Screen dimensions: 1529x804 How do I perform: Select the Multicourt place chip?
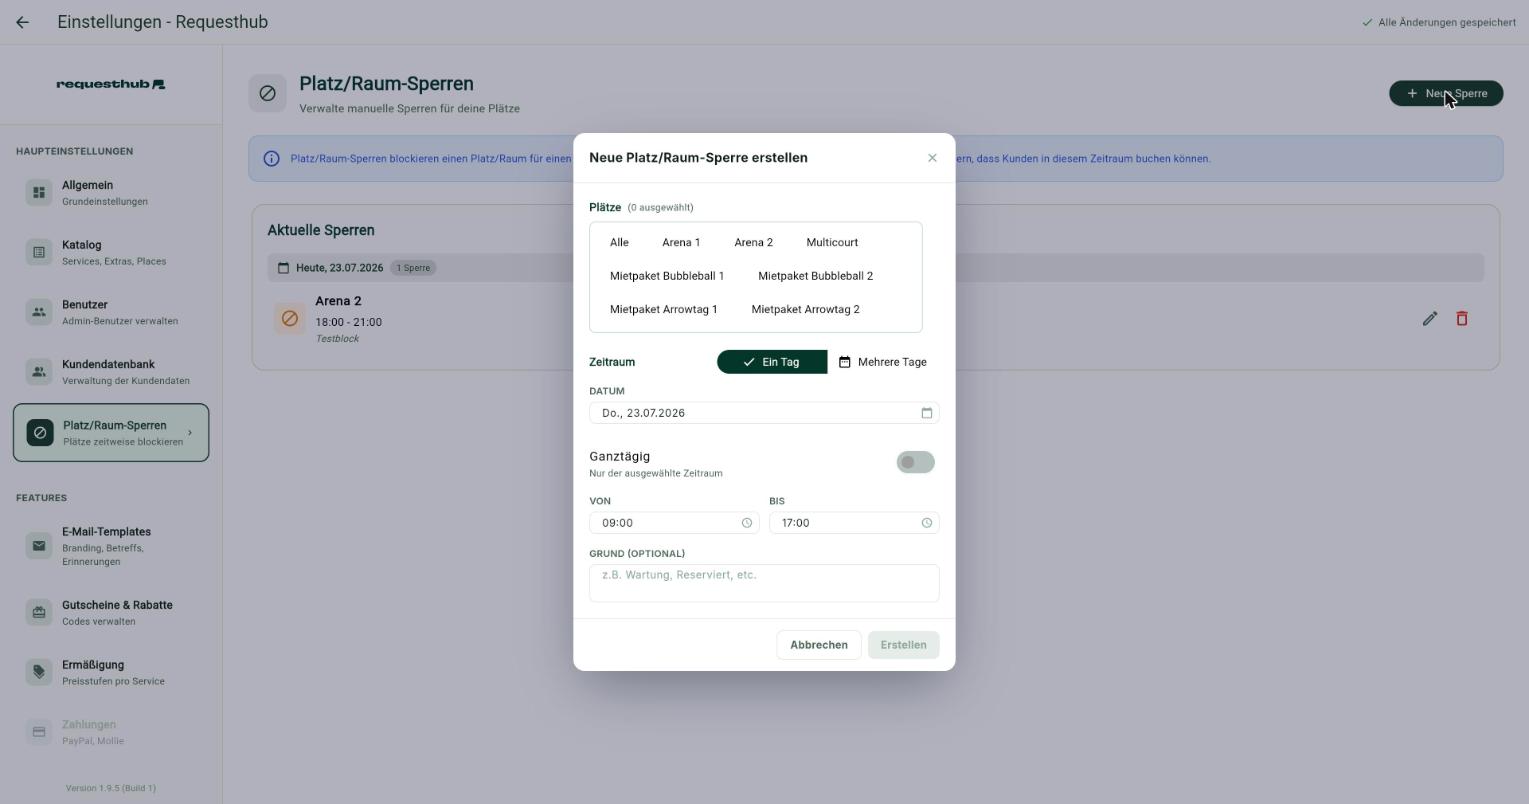tap(832, 242)
